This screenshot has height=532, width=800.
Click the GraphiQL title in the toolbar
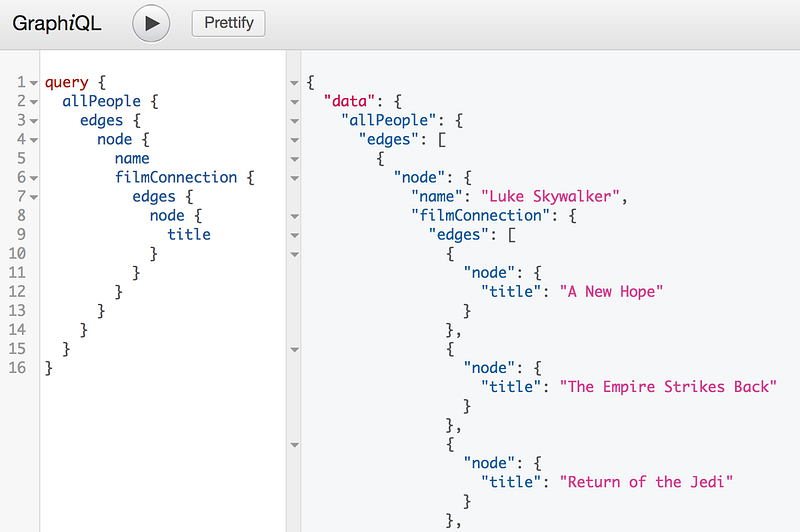tap(56, 24)
